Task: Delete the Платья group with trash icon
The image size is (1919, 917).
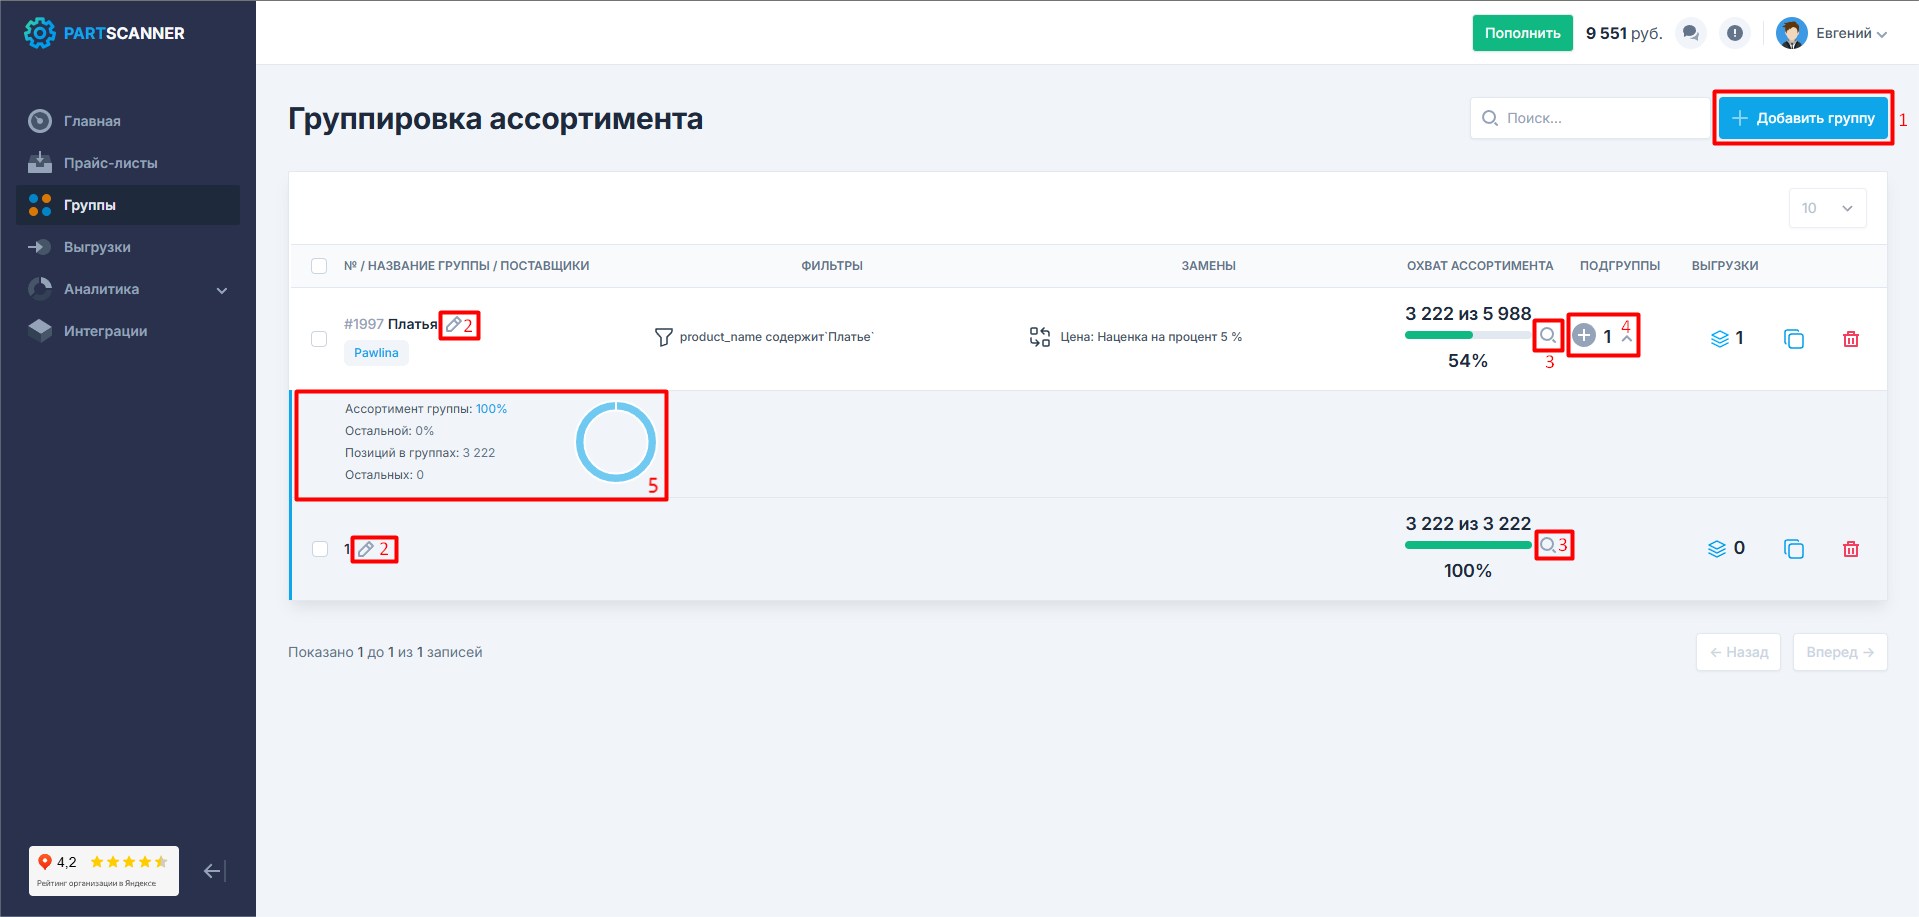Action: coord(1850,339)
